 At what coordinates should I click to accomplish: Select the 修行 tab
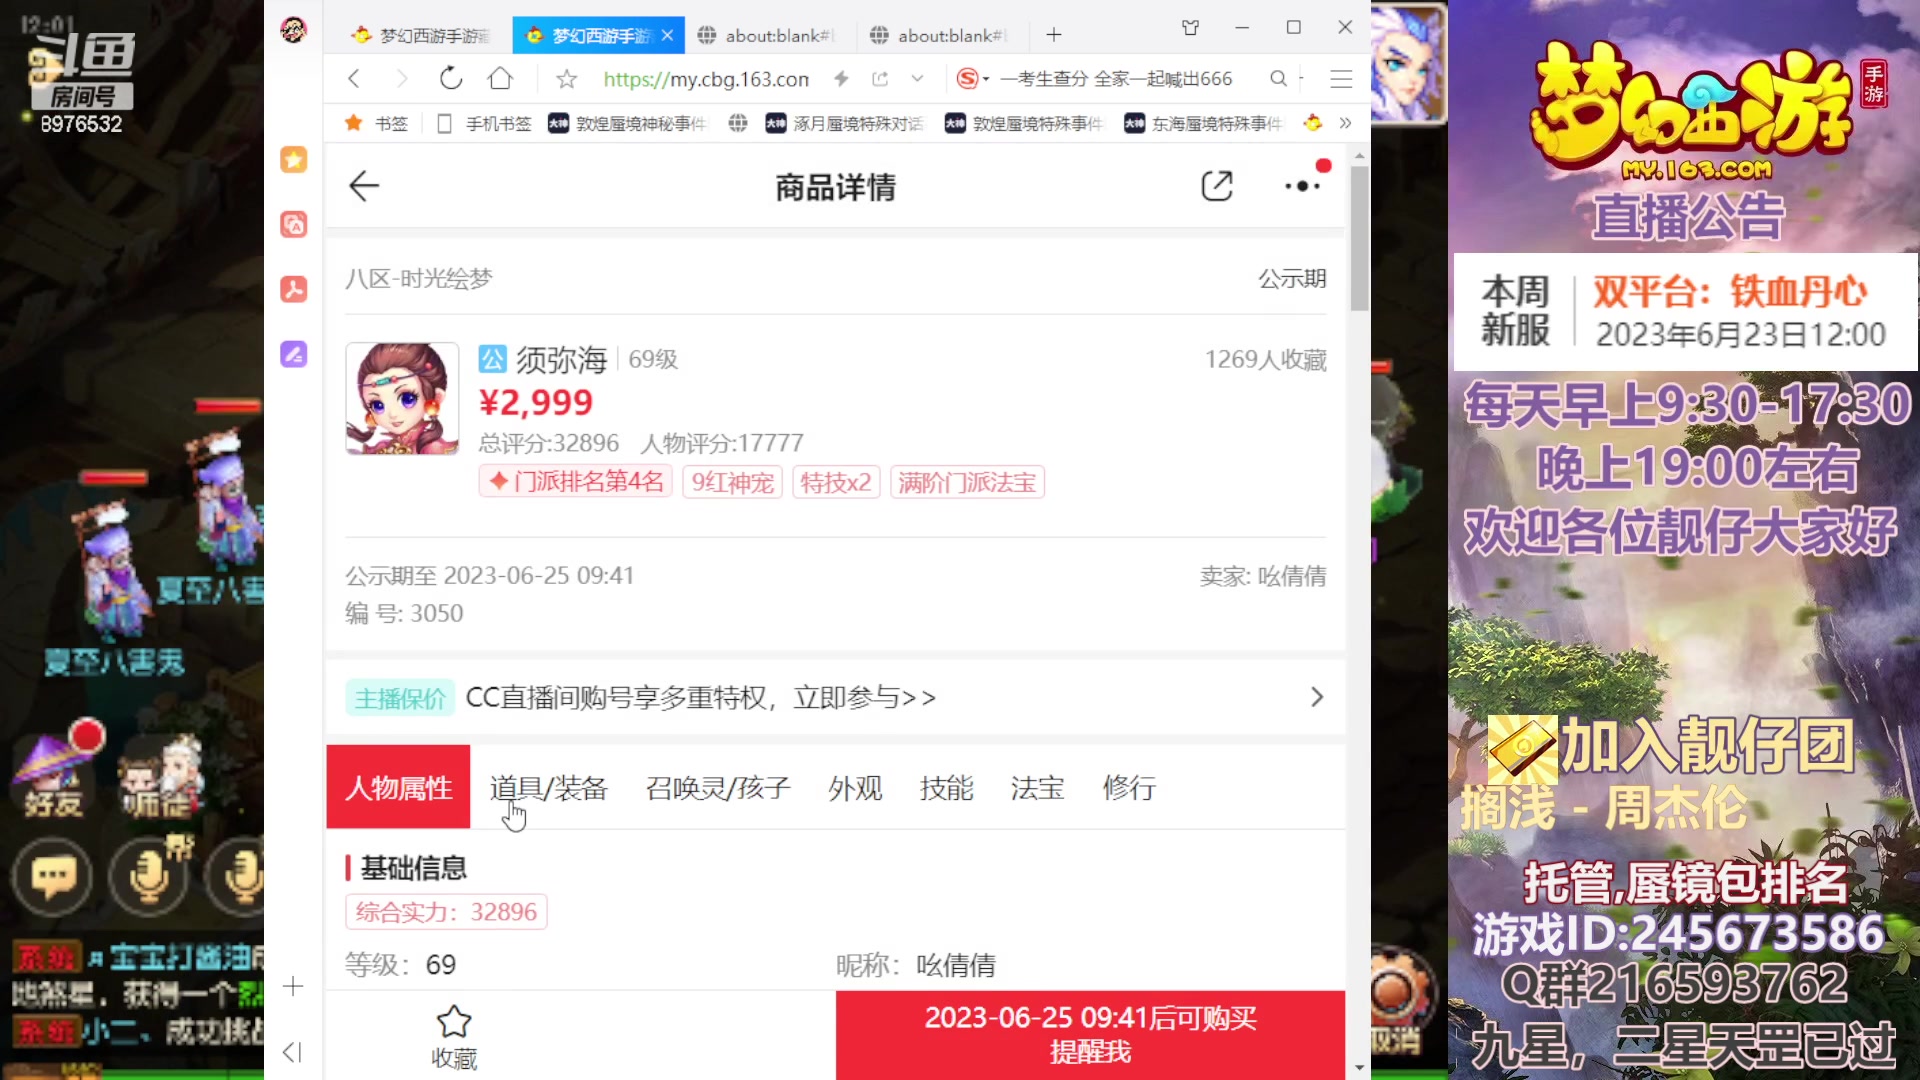(x=1129, y=788)
